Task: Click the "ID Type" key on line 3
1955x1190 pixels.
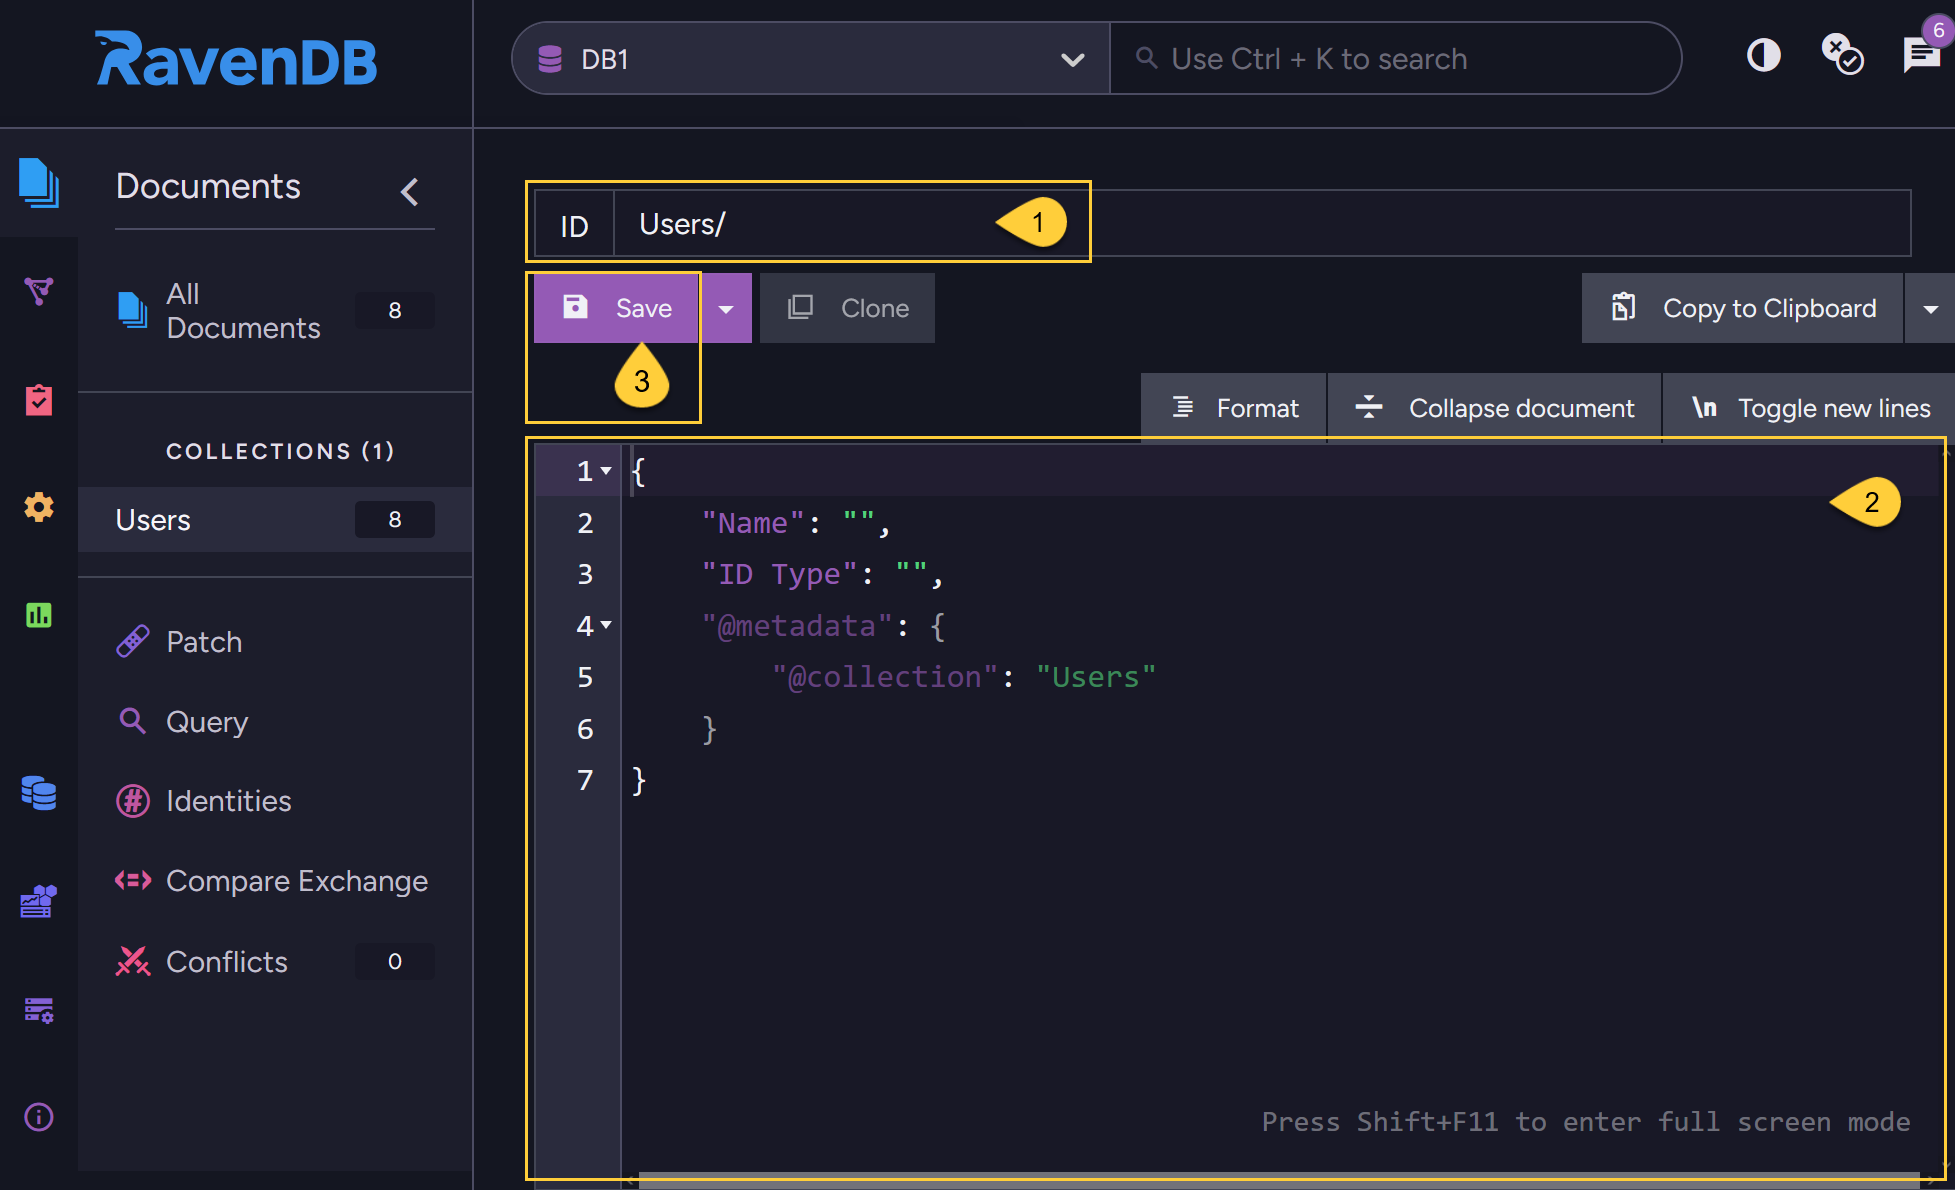Action: click(x=779, y=574)
